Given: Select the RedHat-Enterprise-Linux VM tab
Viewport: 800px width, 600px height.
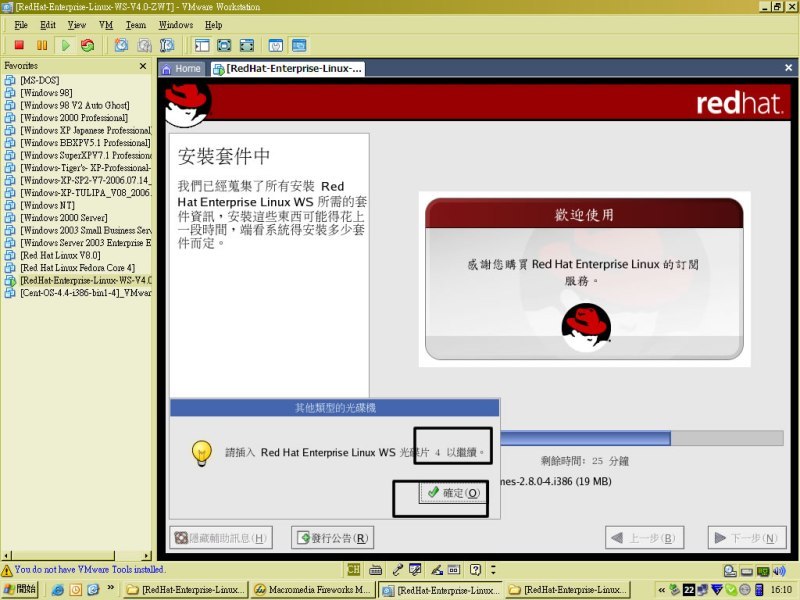Looking at the screenshot, I should pyautogui.click(x=288, y=69).
